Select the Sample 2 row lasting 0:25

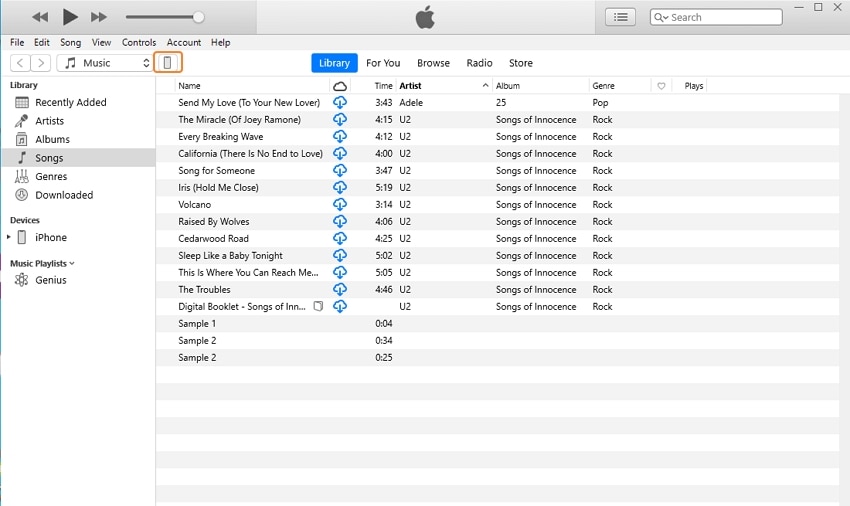point(498,357)
